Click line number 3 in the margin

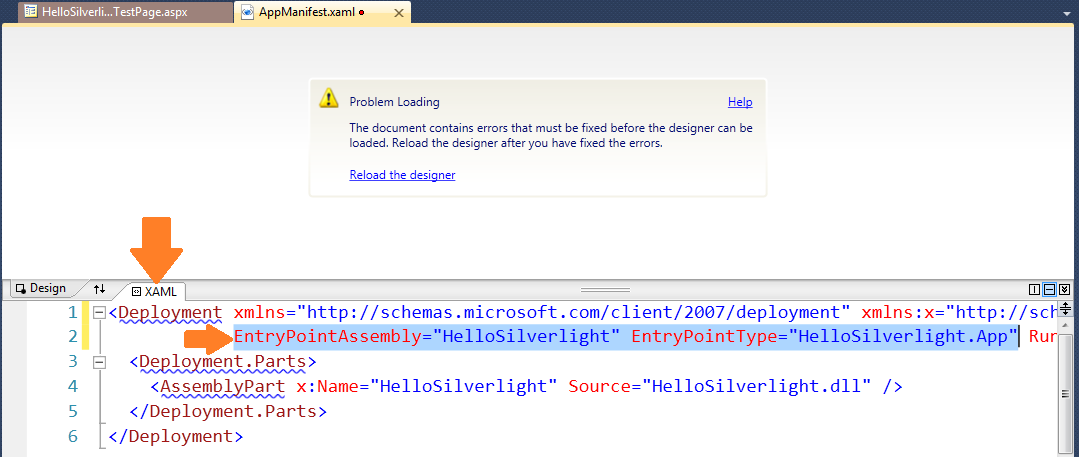(x=73, y=361)
